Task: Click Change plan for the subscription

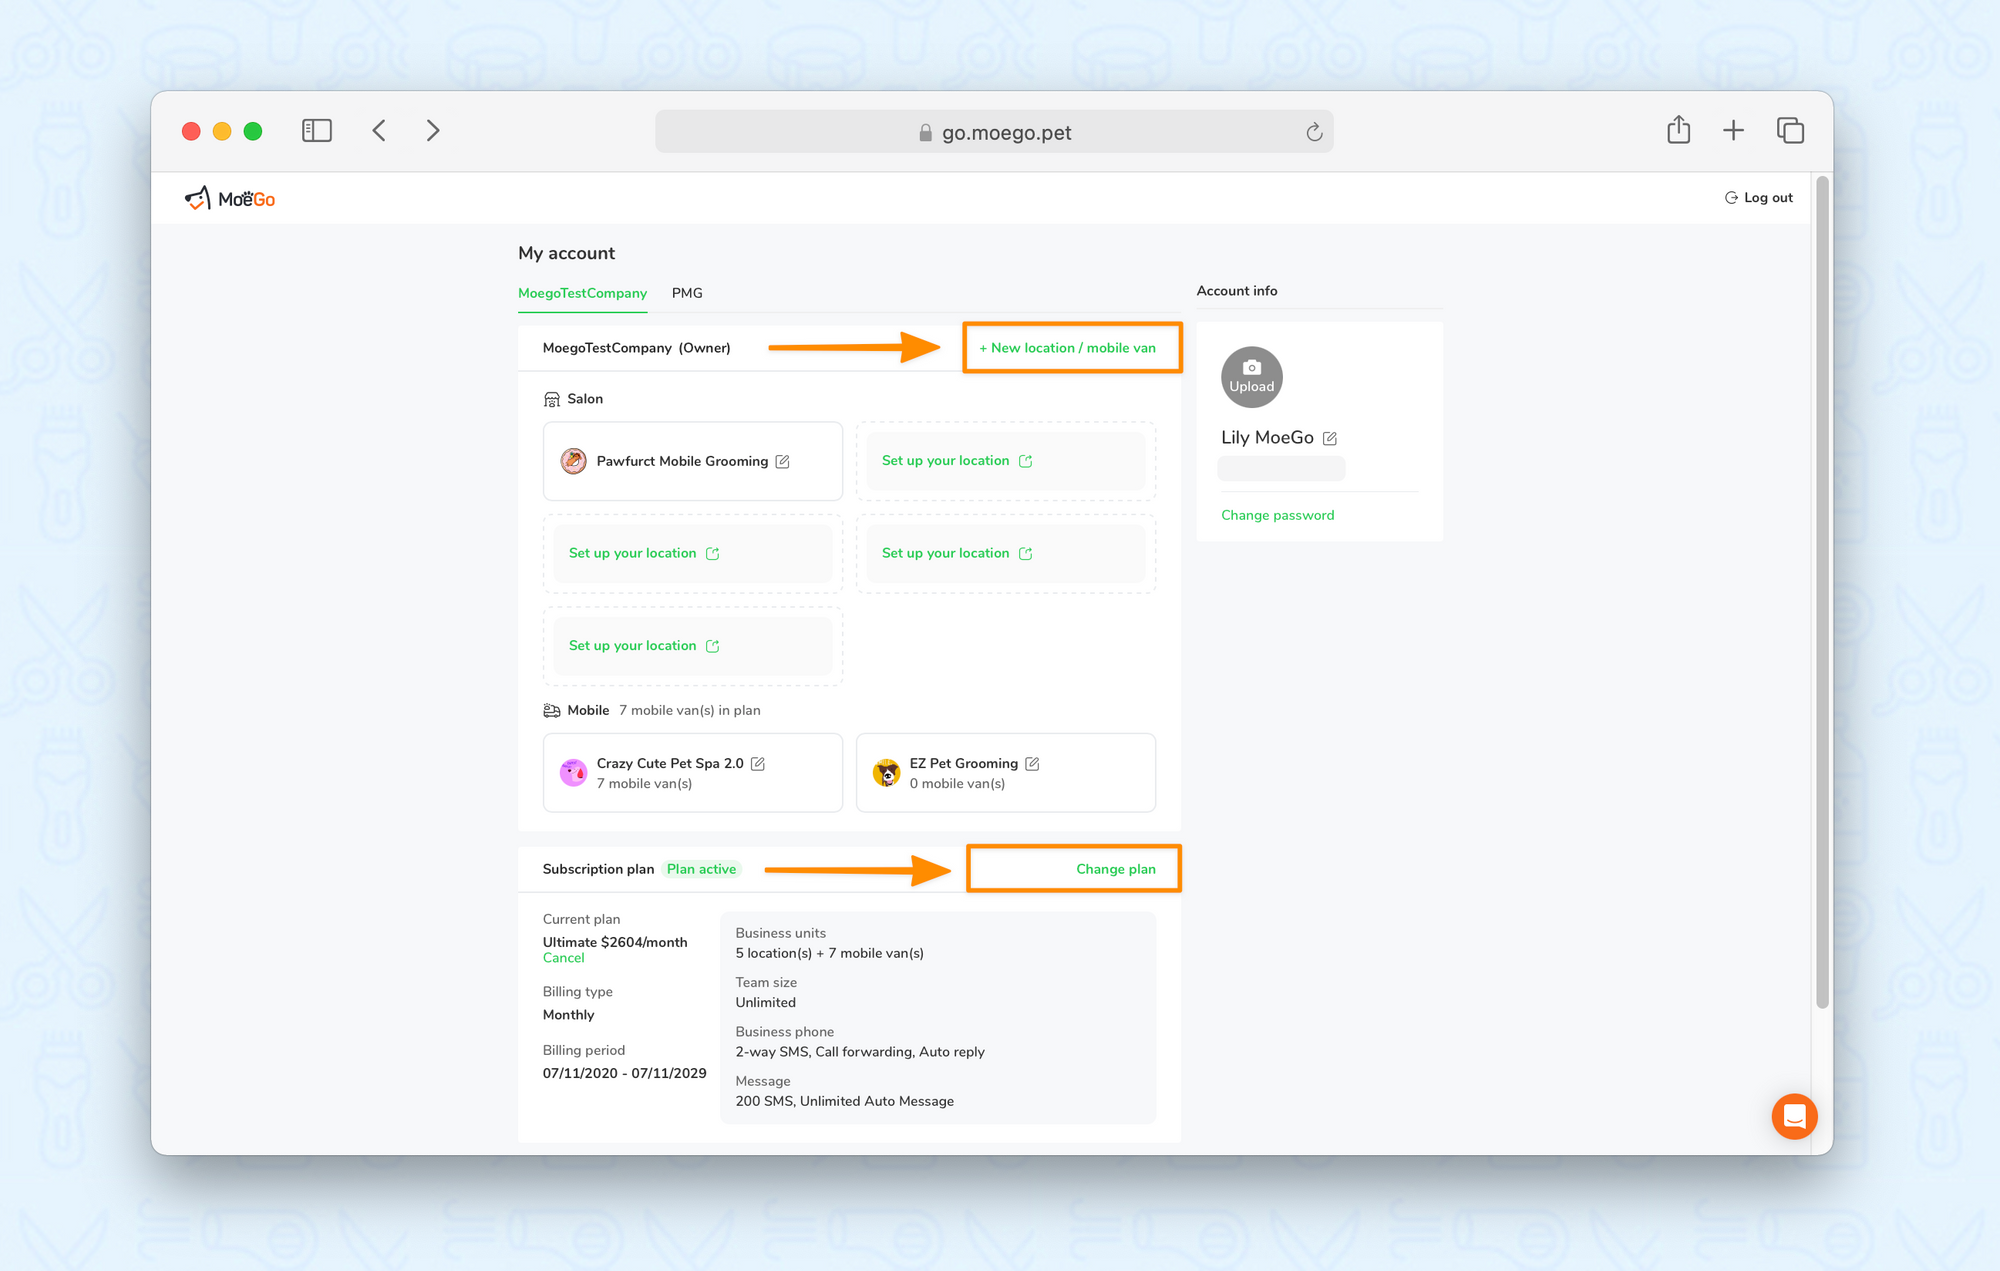Action: pos(1115,869)
